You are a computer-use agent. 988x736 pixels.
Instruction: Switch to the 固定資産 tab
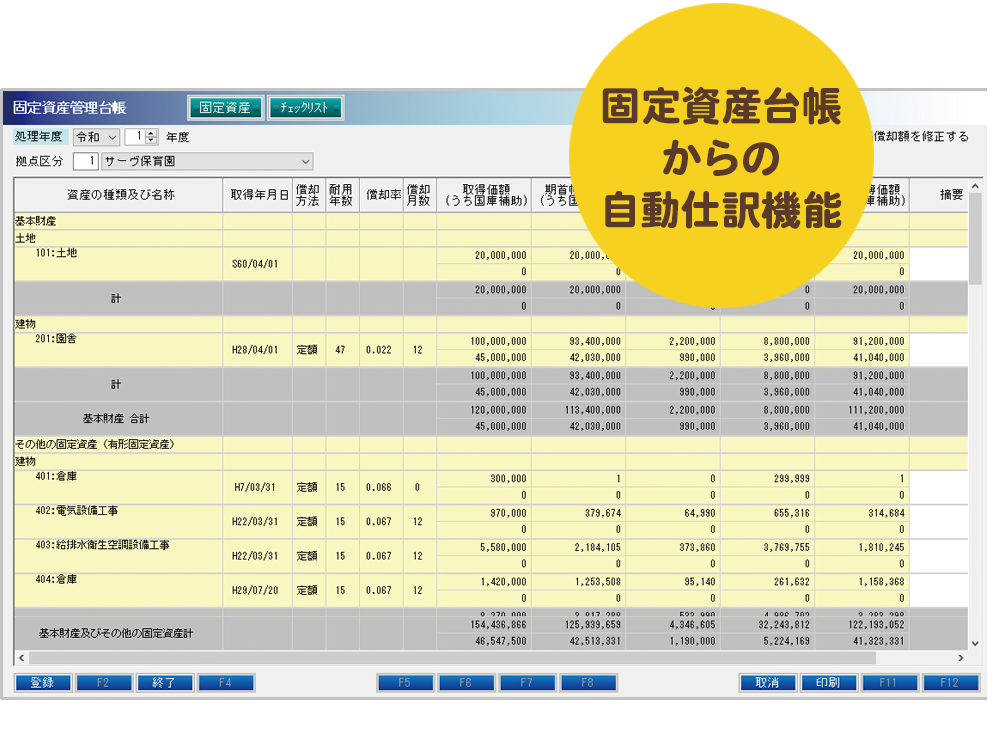click(225, 108)
